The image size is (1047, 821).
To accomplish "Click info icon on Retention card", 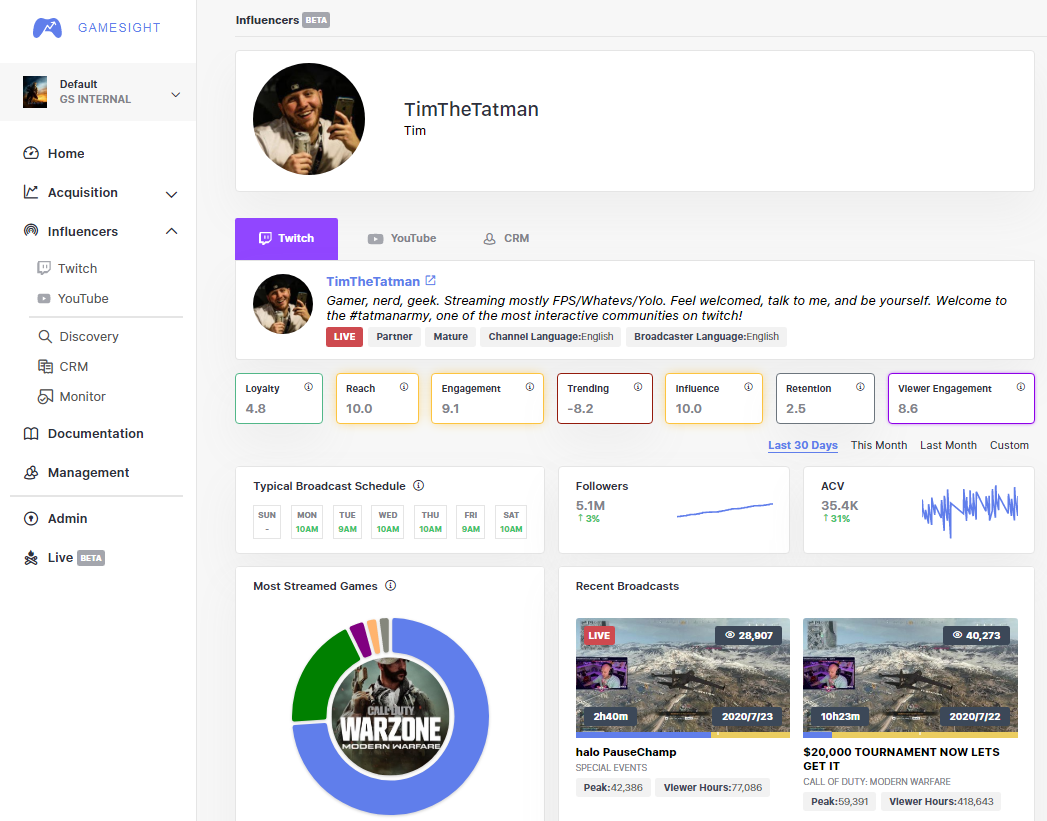I will (860, 387).
